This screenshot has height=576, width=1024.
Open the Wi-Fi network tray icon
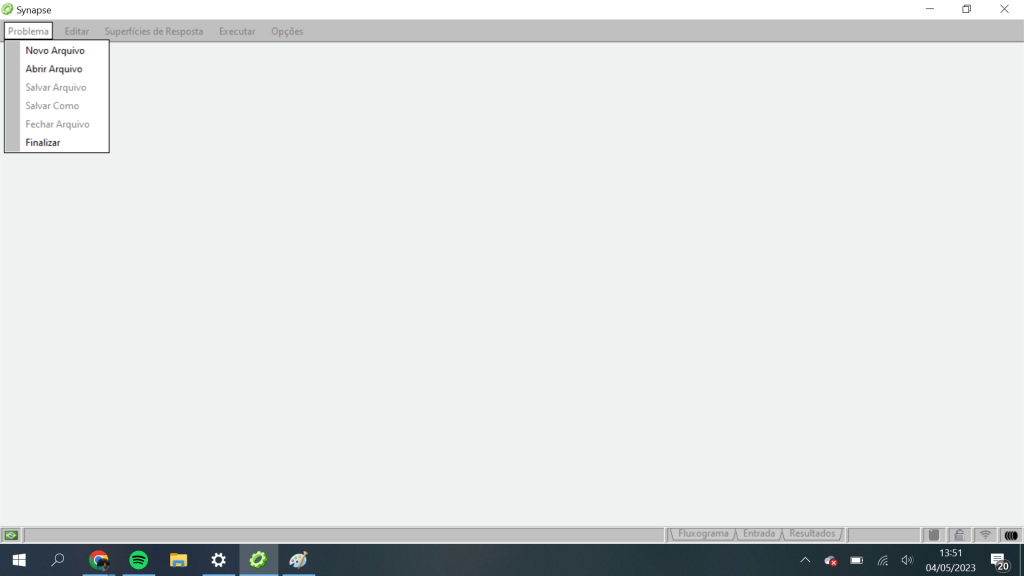(x=883, y=560)
